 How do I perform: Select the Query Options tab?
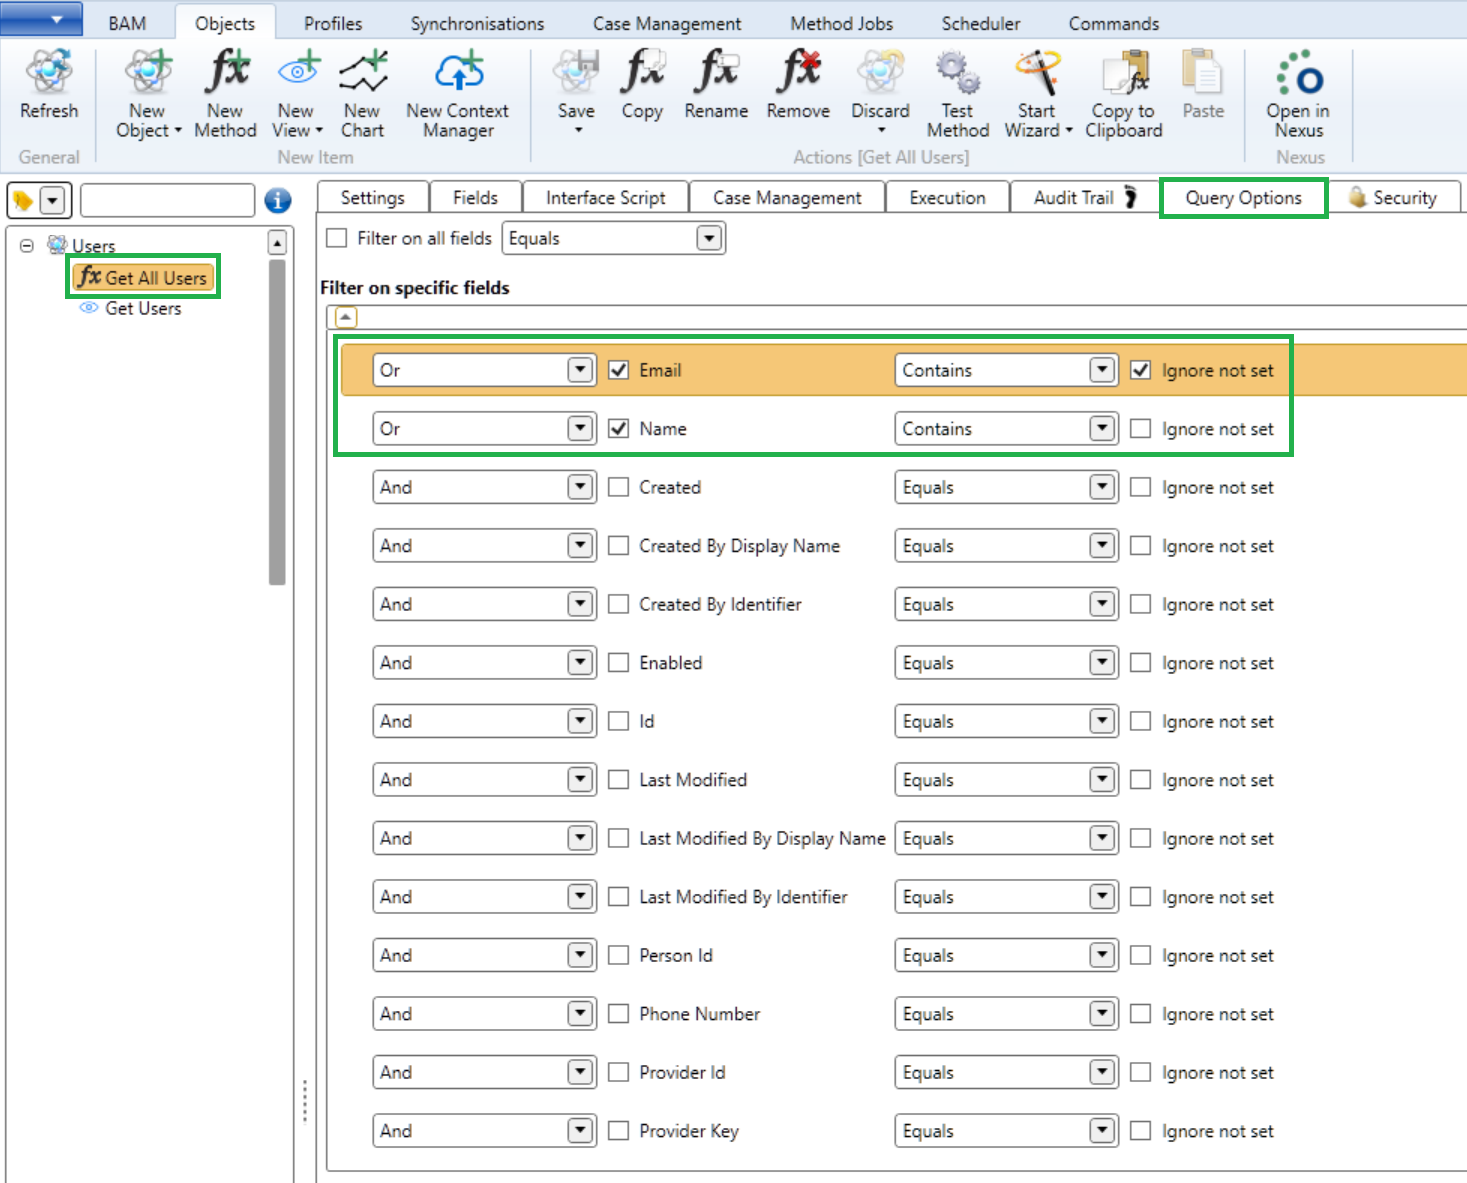(1243, 197)
